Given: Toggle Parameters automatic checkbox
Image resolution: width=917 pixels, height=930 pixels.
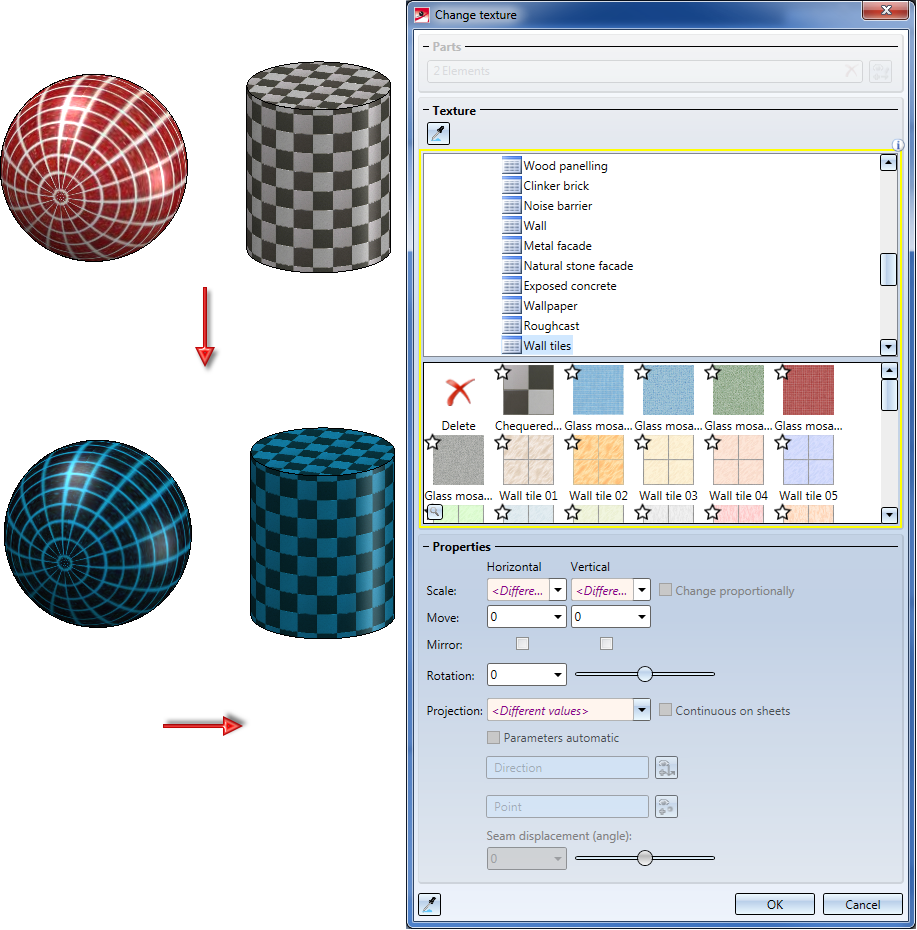Looking at the screenshot, I should click(x=493, y=737).
